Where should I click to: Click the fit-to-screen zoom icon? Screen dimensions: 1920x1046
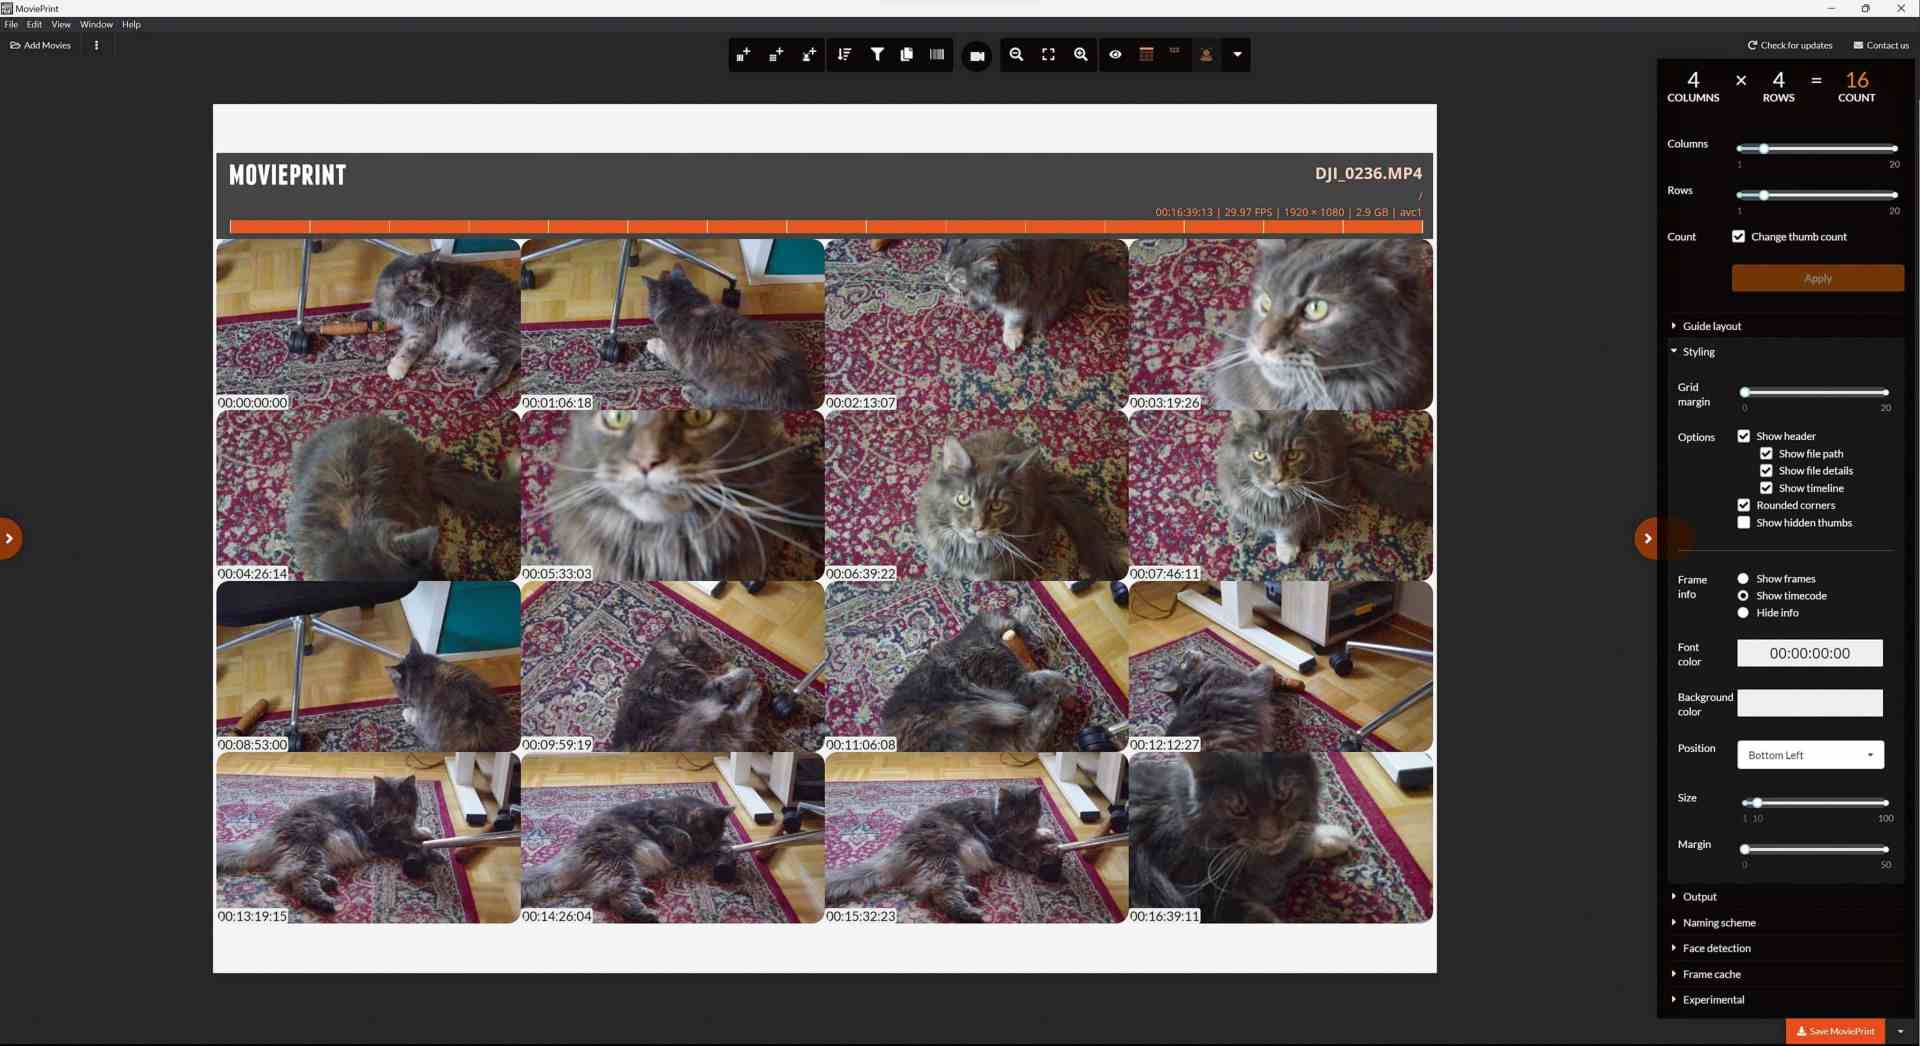(1048, 55)
